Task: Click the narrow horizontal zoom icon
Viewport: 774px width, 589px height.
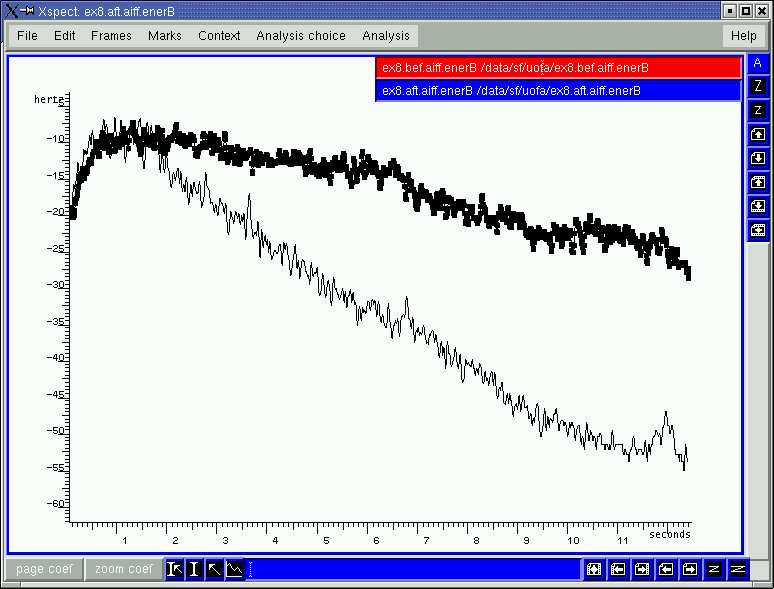Action: [714, 570]
